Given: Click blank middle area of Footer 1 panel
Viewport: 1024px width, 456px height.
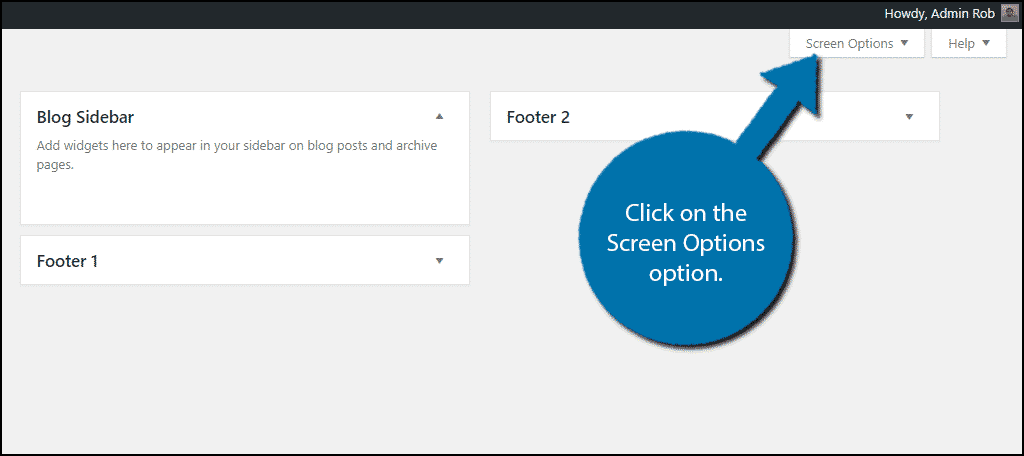Looking at the screenshot, I should pos(261,260).
